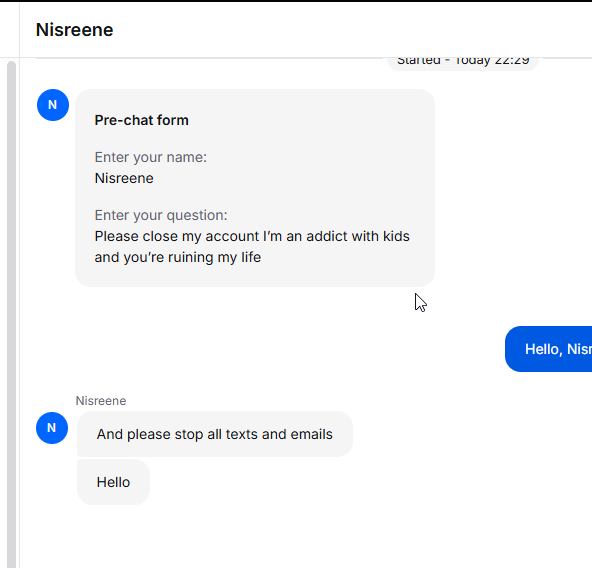The width and height of the screenshot is (592, 568).
Task: Click the 'Enter your name:' label
Action: (x=151, y=157)
